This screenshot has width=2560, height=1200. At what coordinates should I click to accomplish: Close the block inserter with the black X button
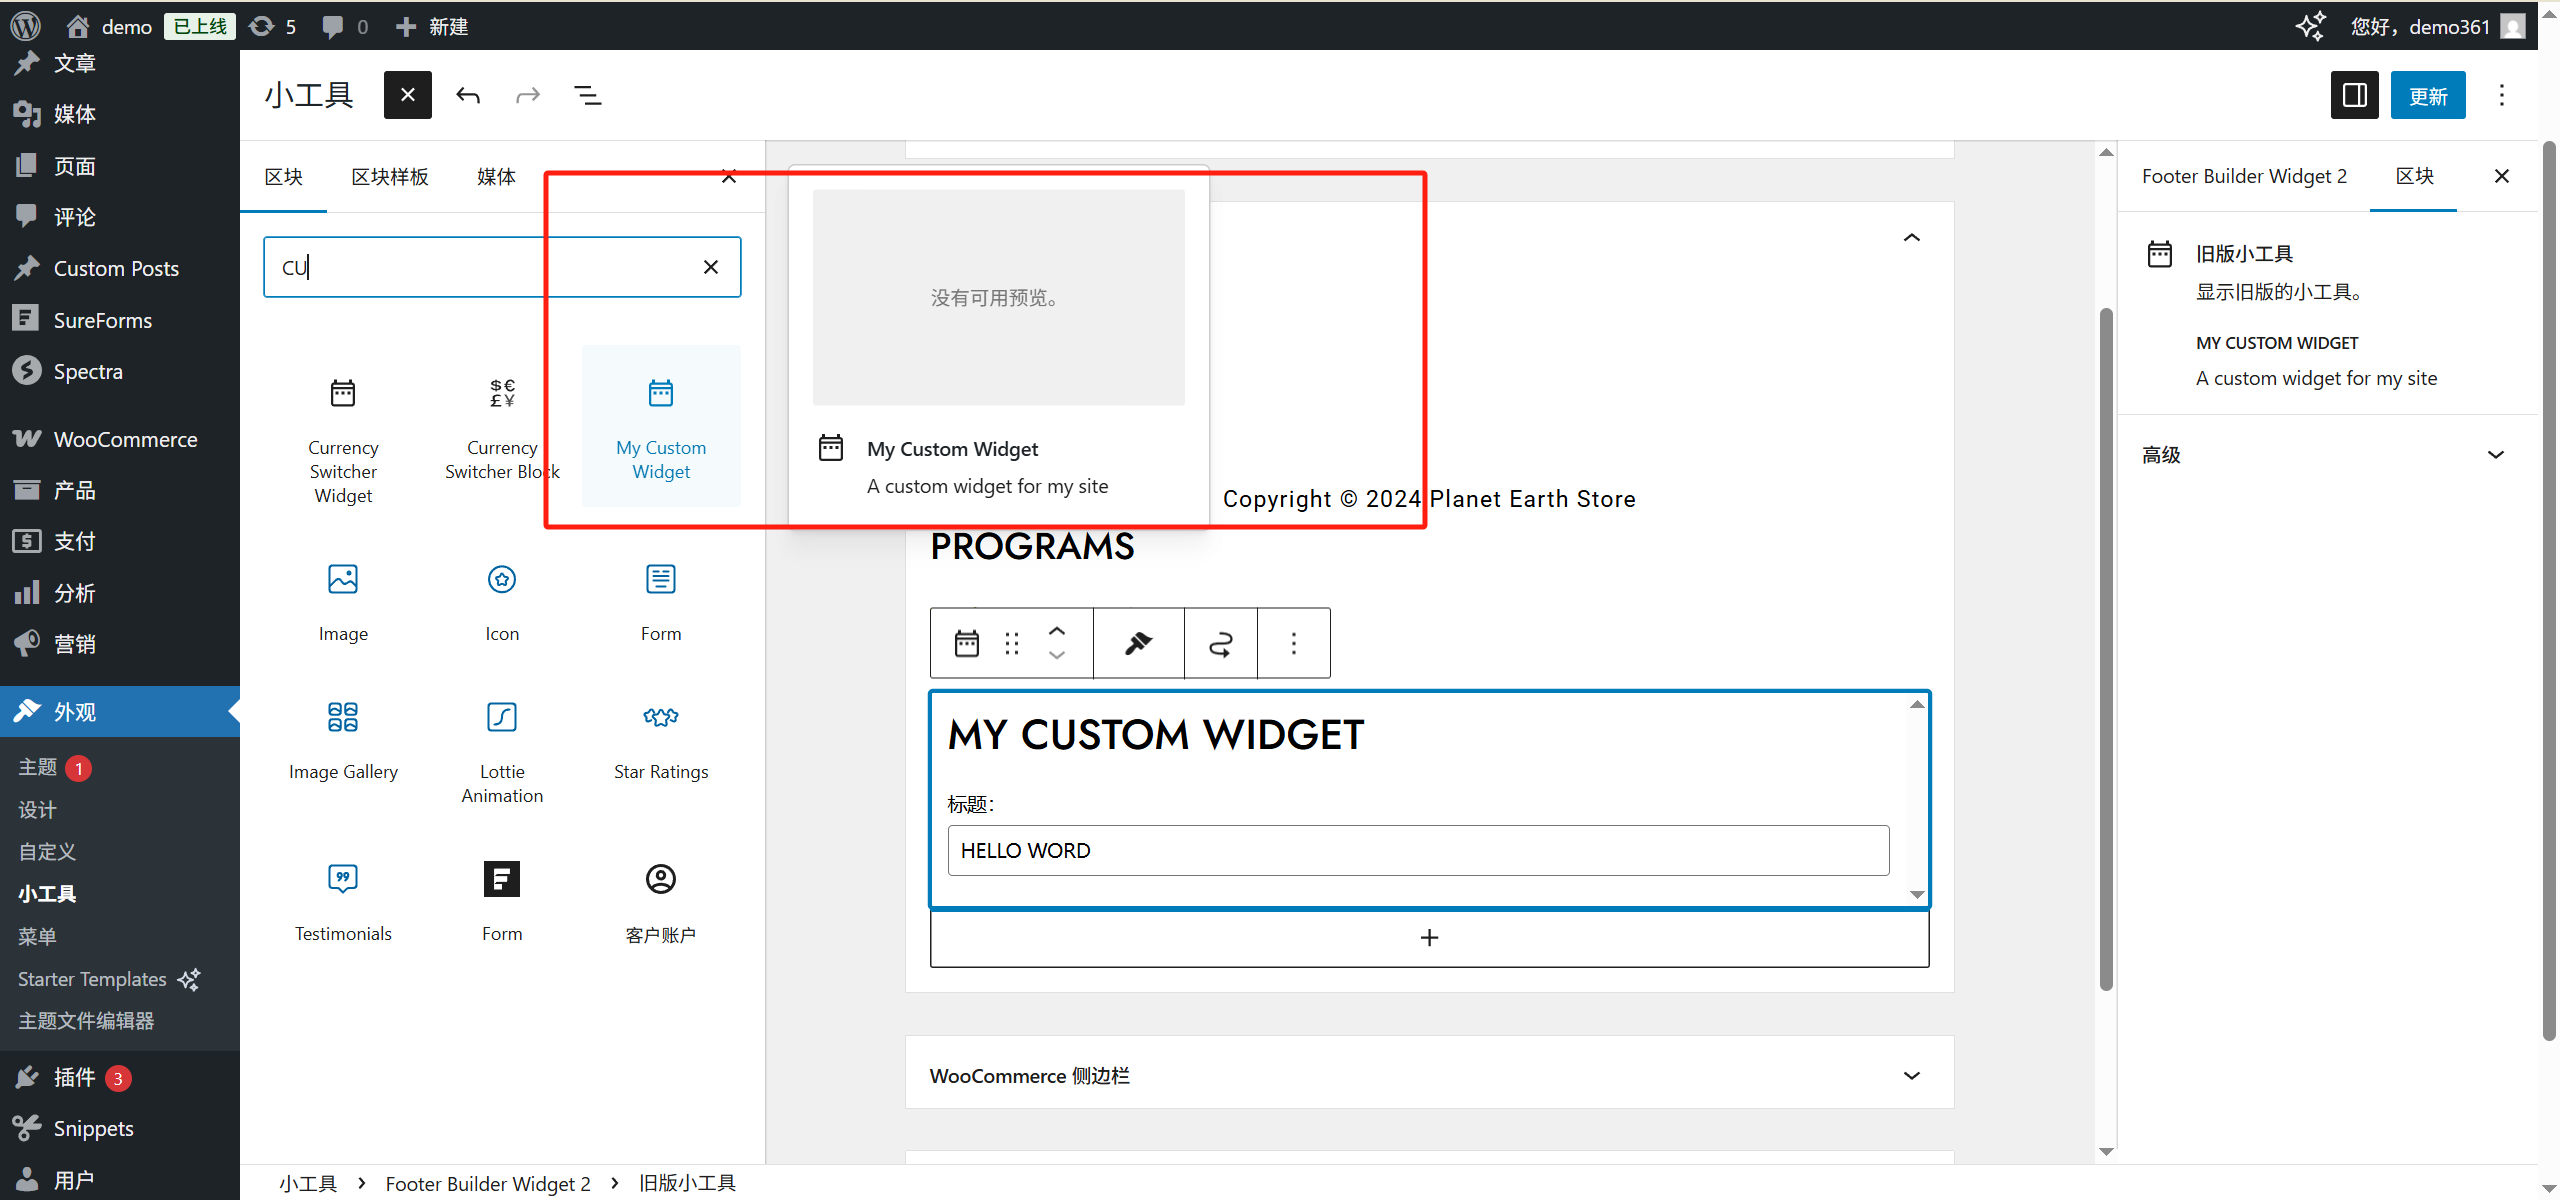point(407,96)
